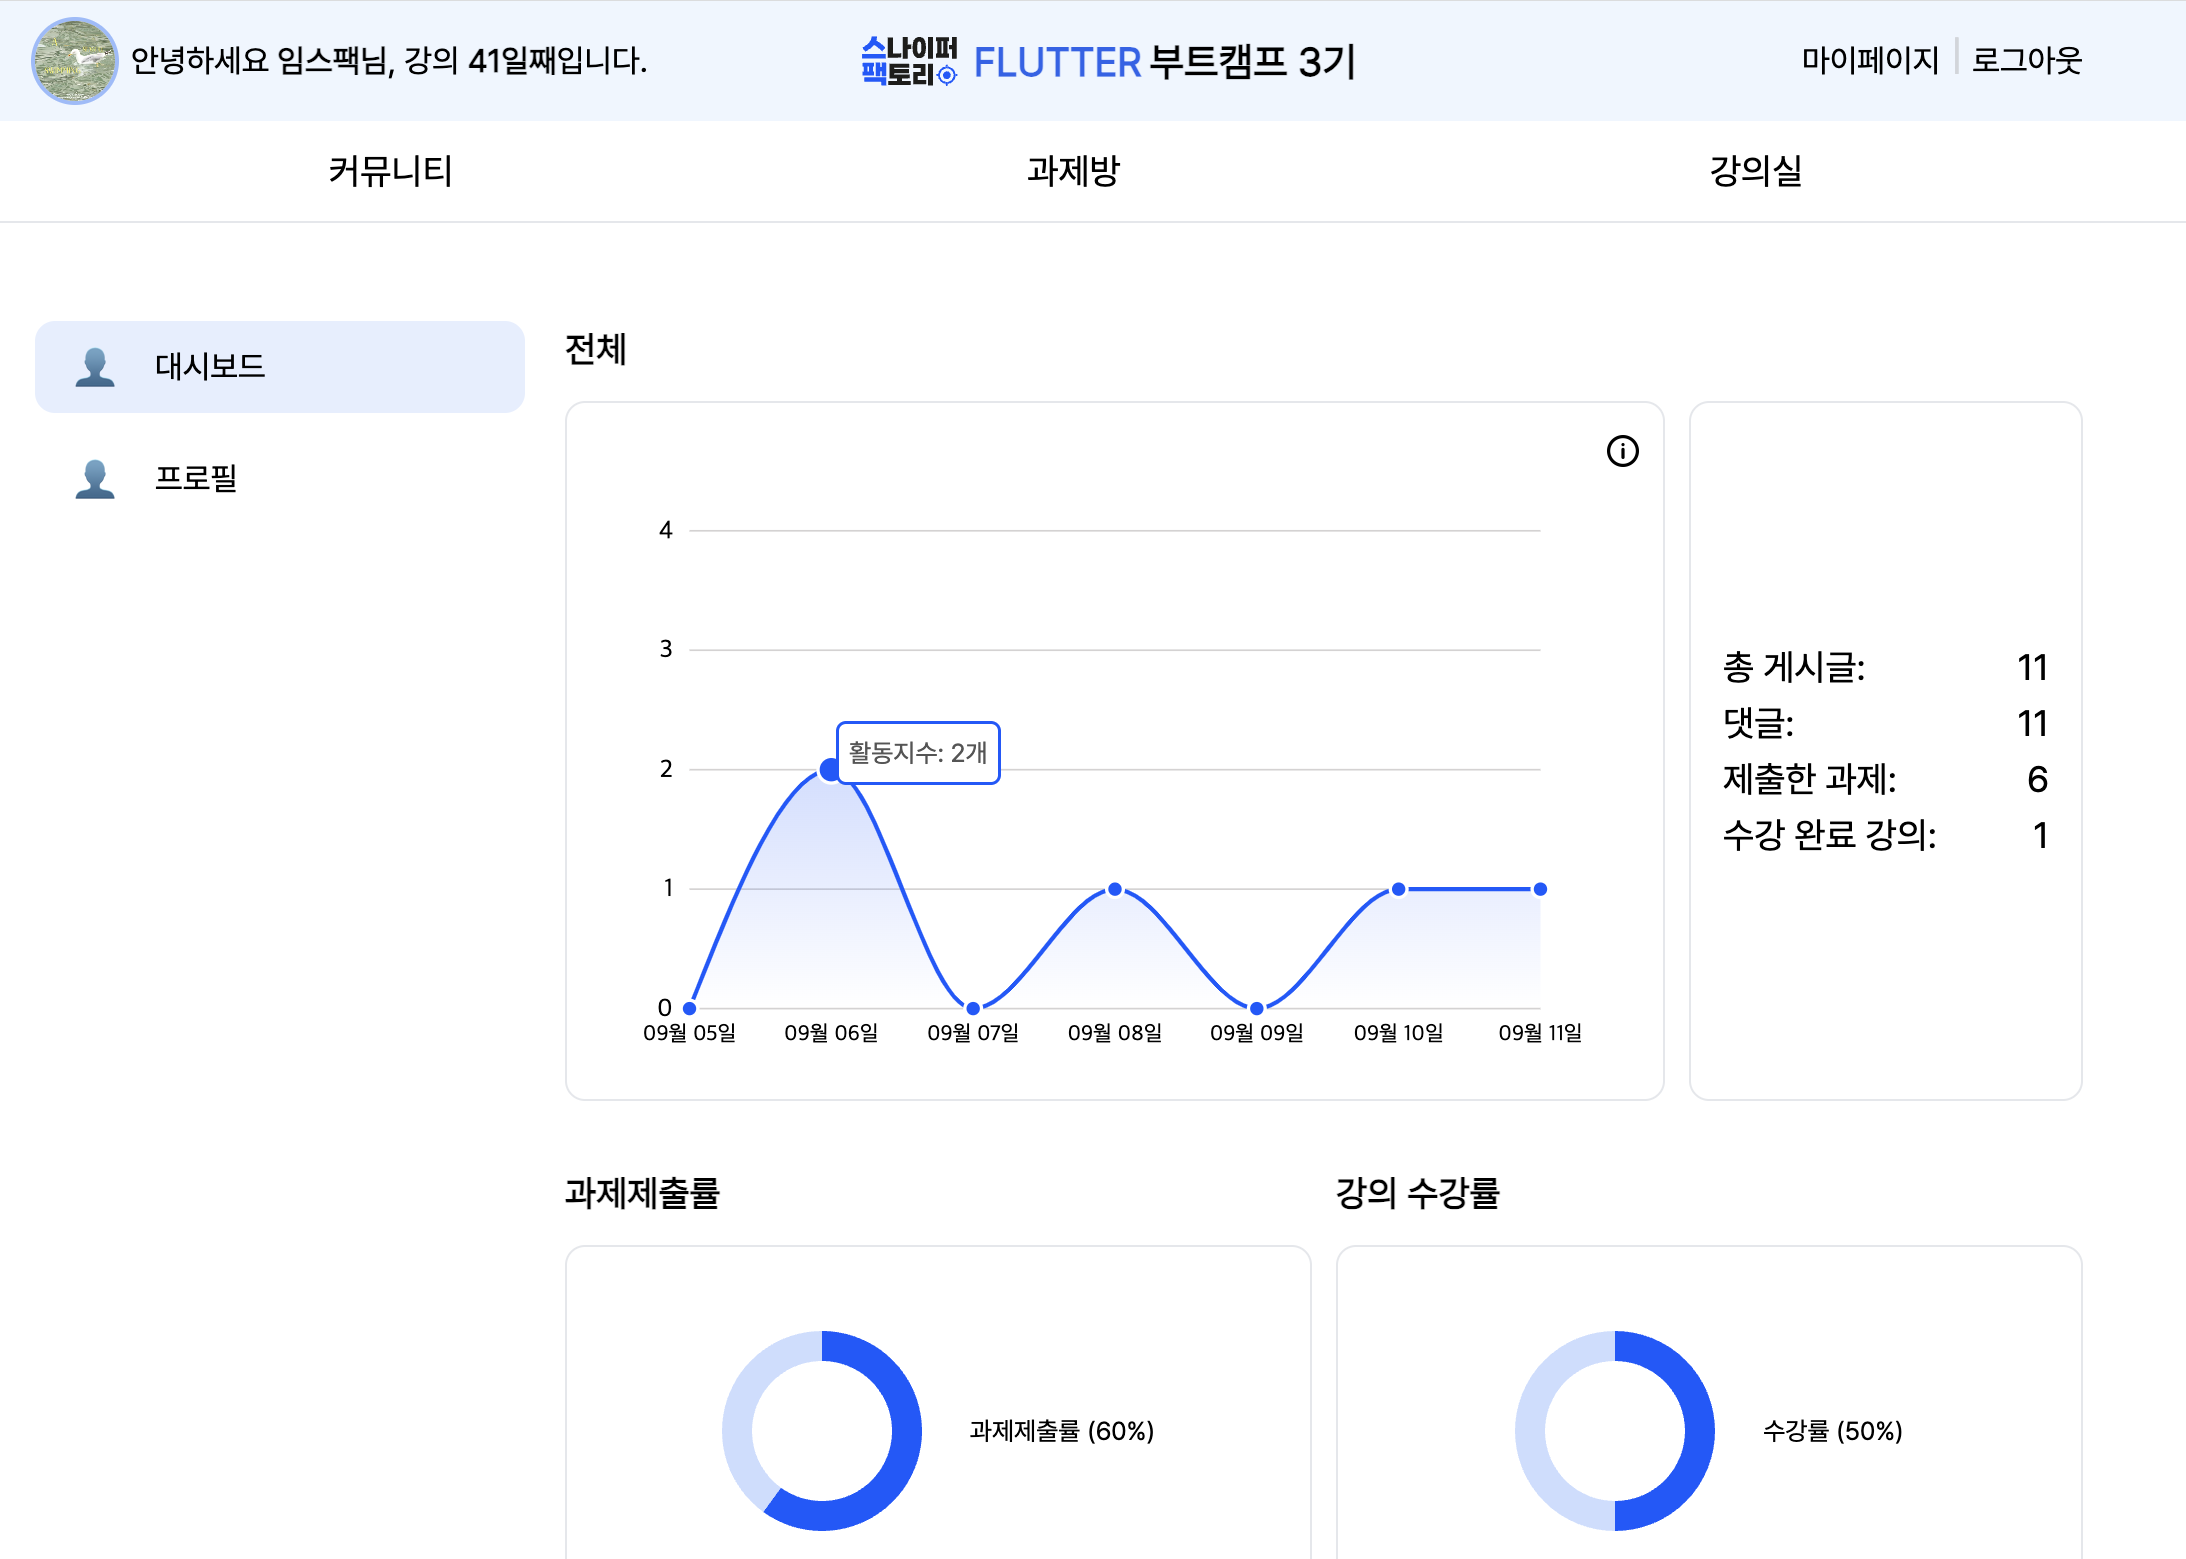Click the 09월 06일 data point on the chart

coord(830,768)
